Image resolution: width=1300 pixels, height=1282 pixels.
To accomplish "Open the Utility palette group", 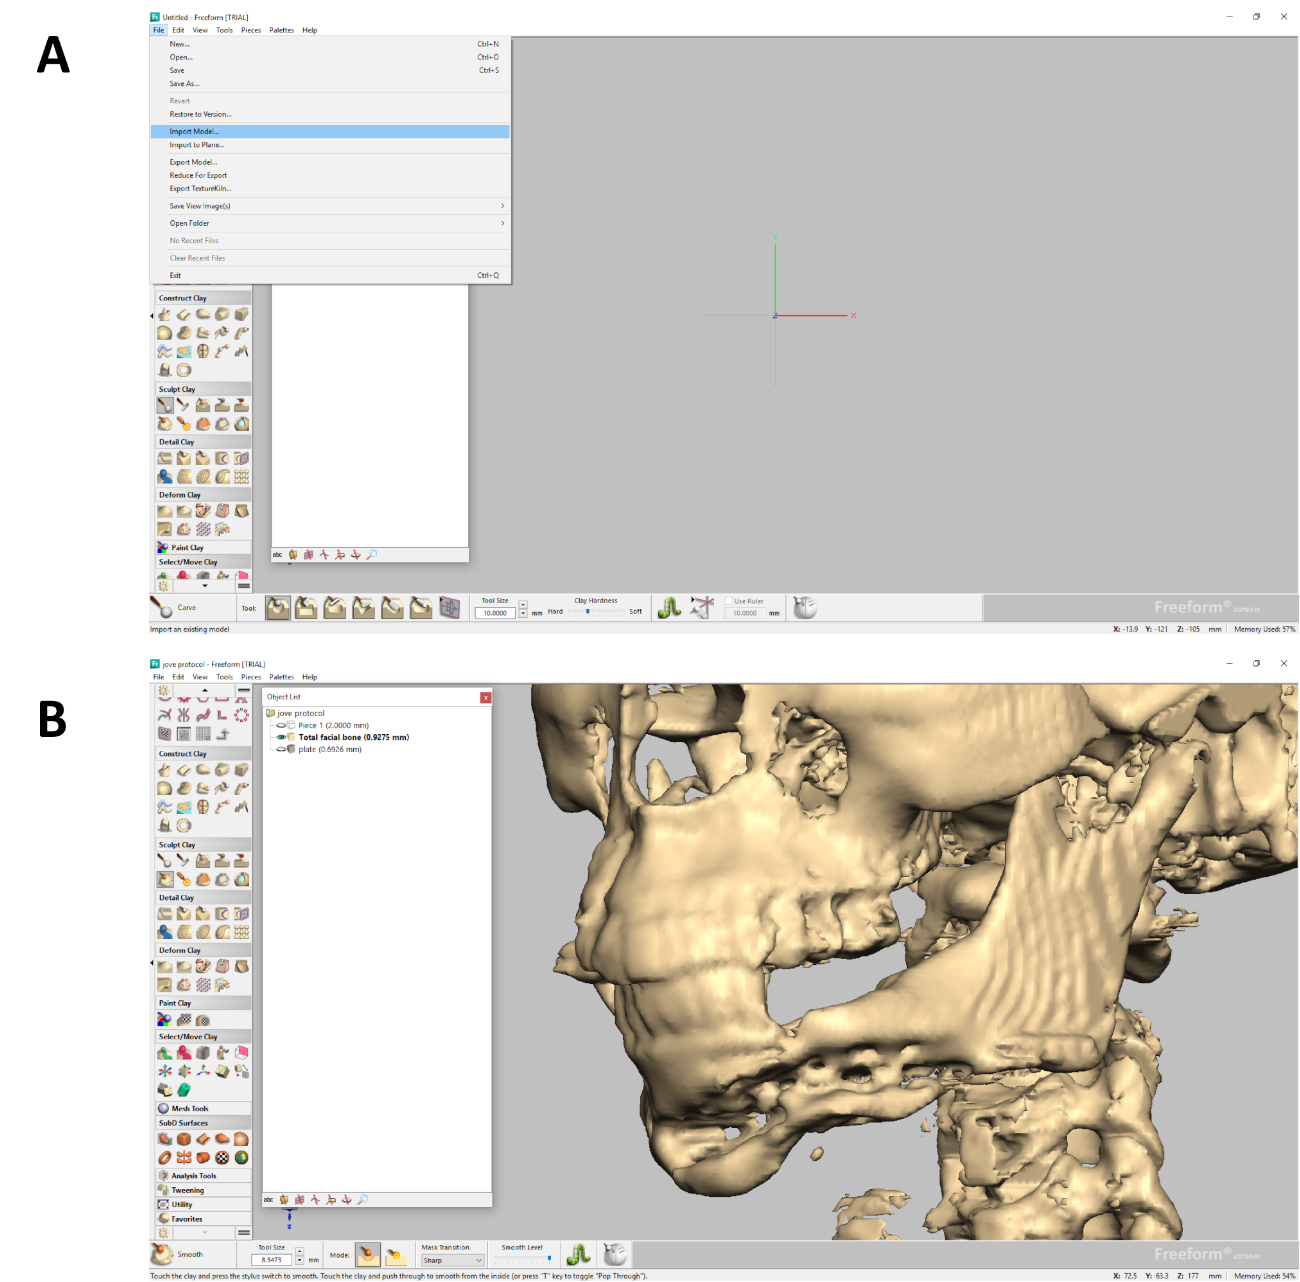I will pyautogui.click(x=203, y=1205).
